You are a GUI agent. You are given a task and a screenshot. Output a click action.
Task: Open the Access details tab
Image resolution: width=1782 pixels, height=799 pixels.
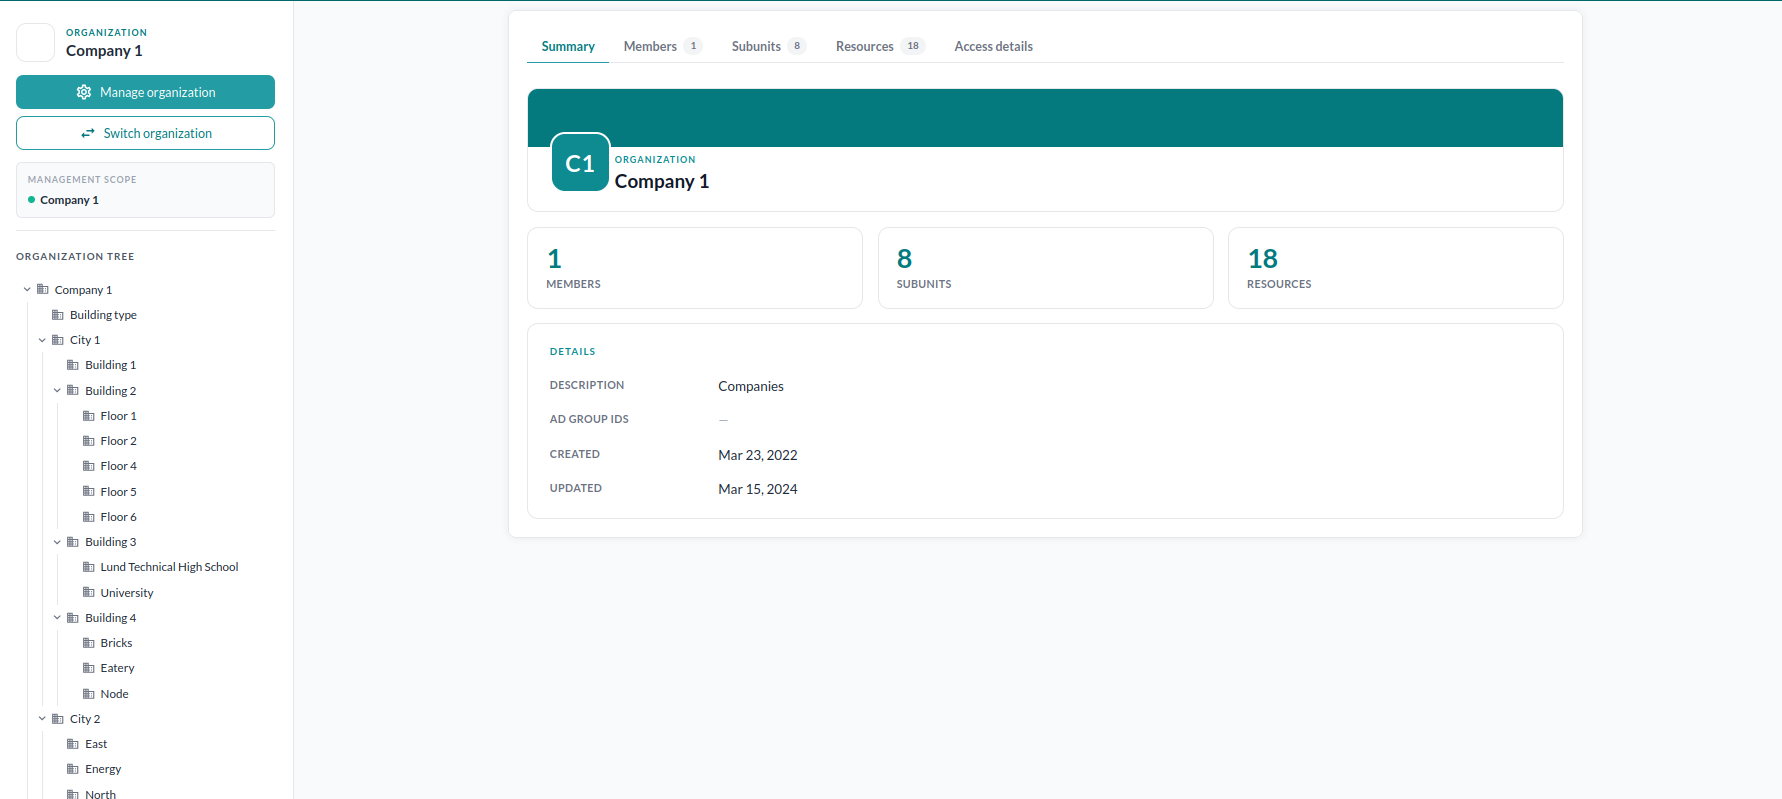993,46
